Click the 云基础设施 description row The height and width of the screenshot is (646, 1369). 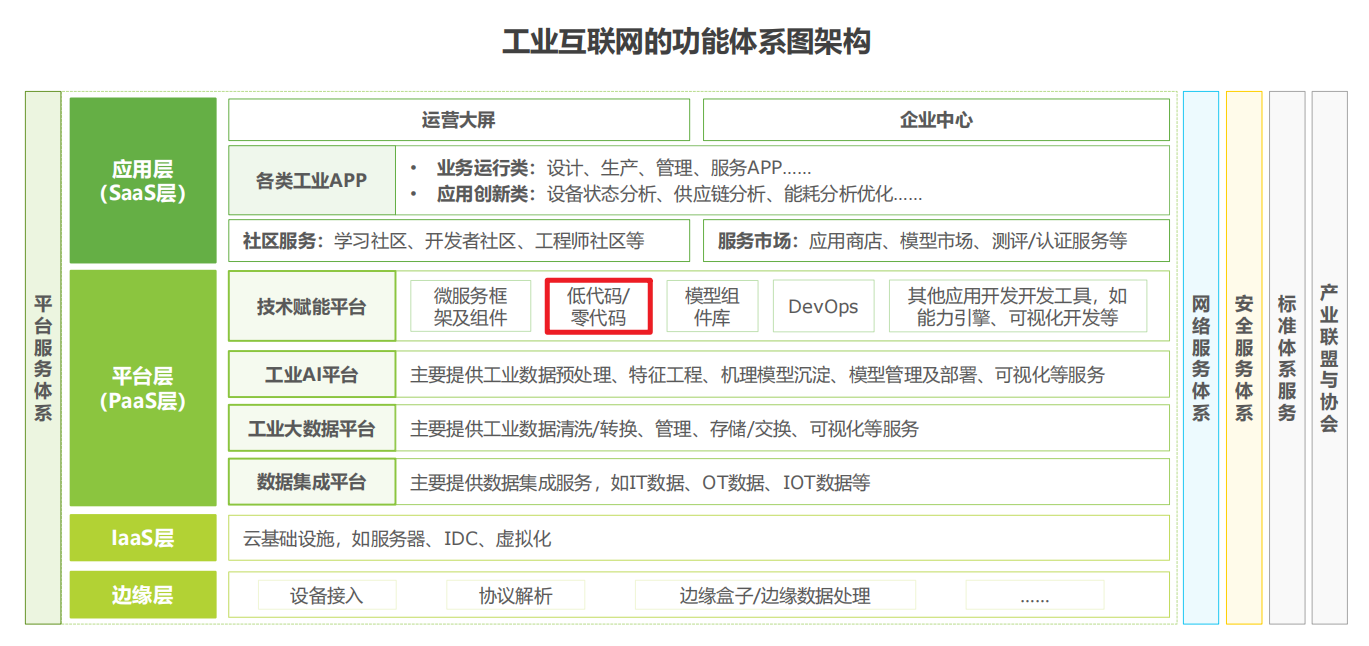(x=699, y=538)
